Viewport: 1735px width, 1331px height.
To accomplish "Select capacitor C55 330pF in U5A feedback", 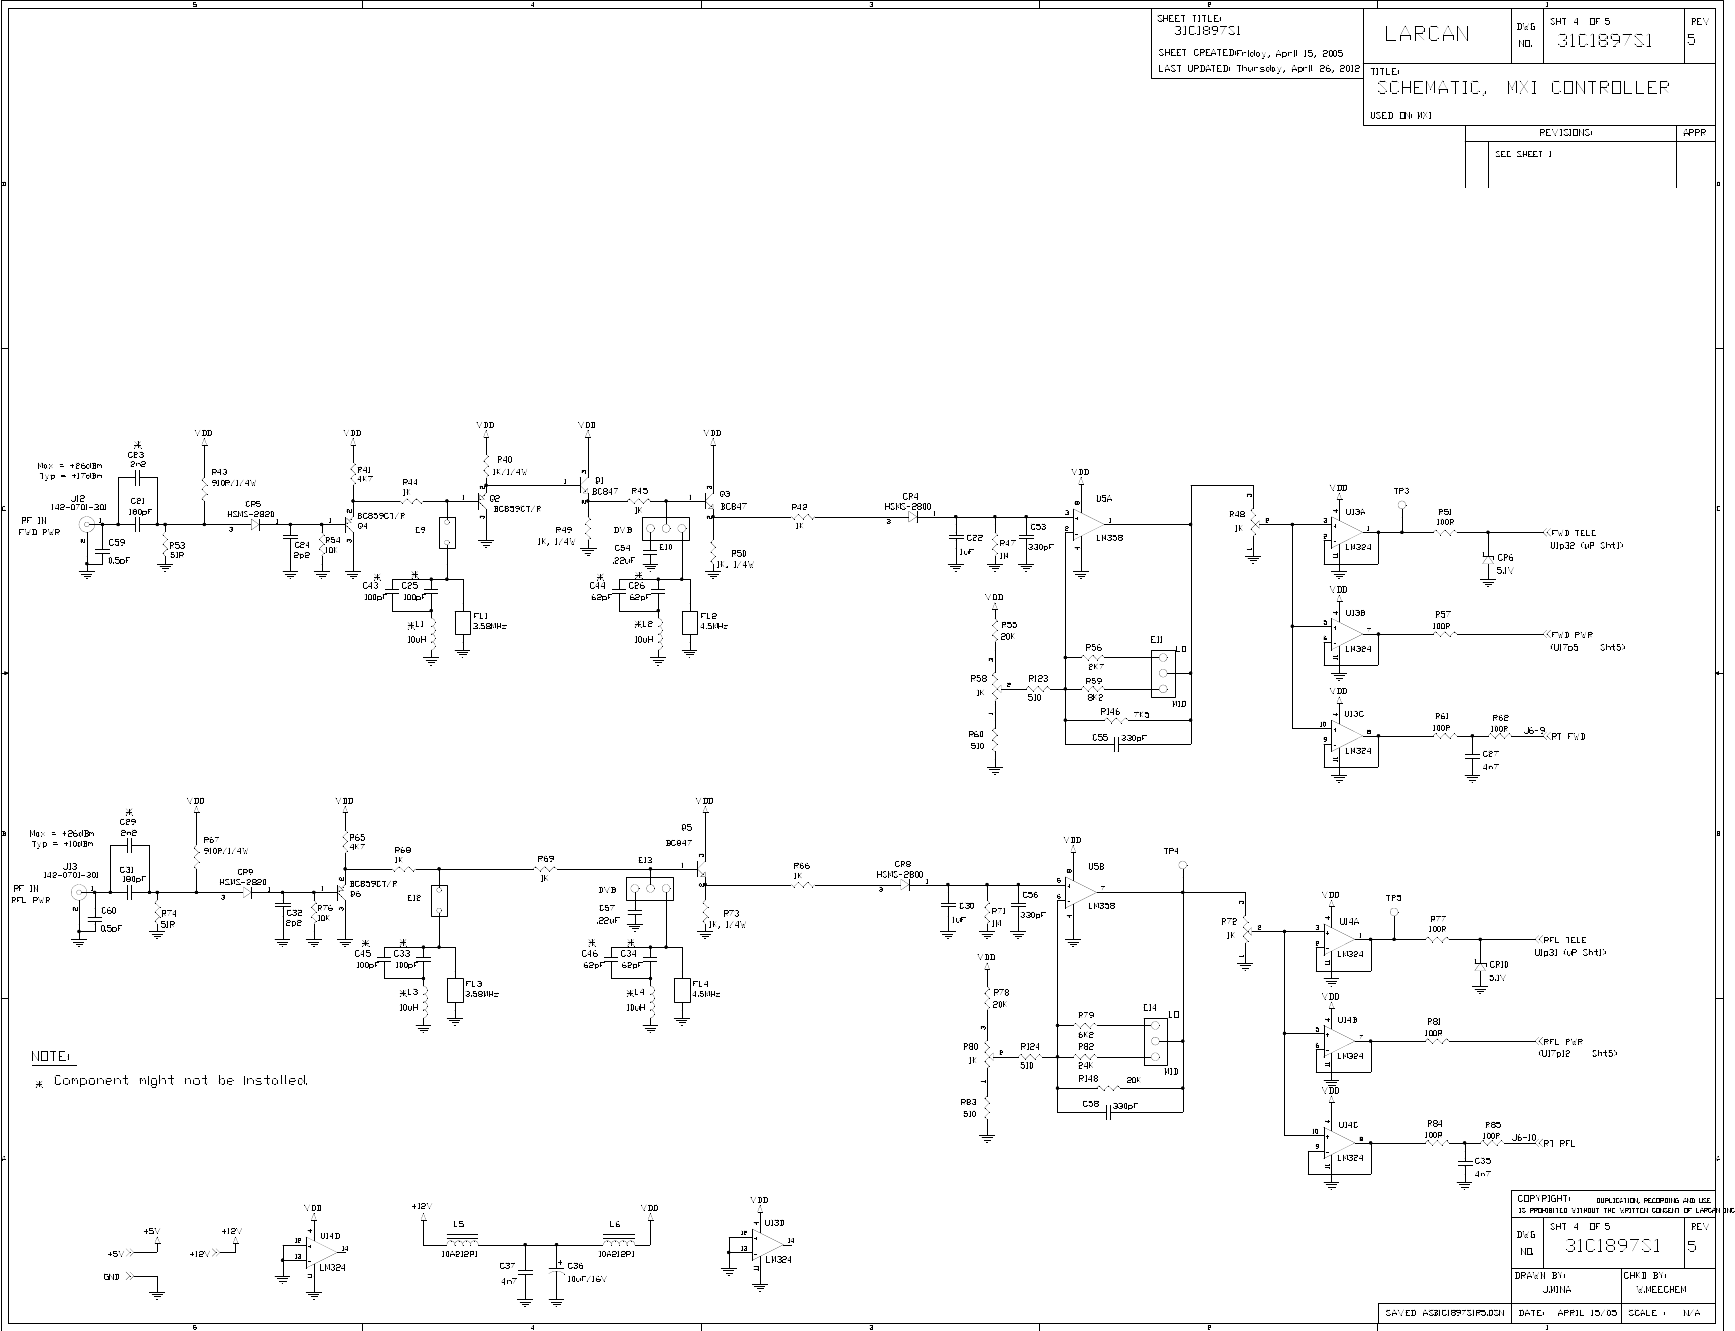I will [1115, 745].
